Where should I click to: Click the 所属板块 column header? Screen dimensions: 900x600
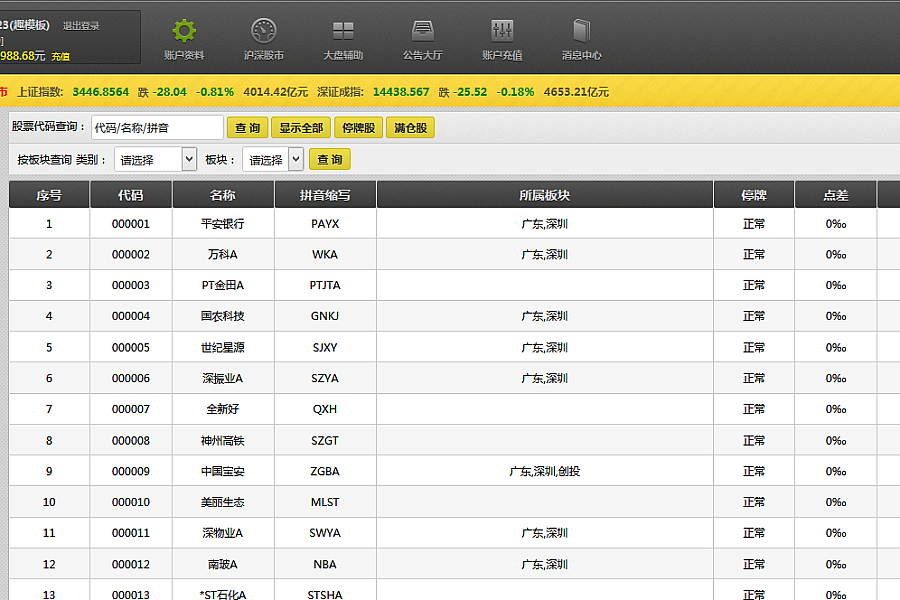(544, 195)
